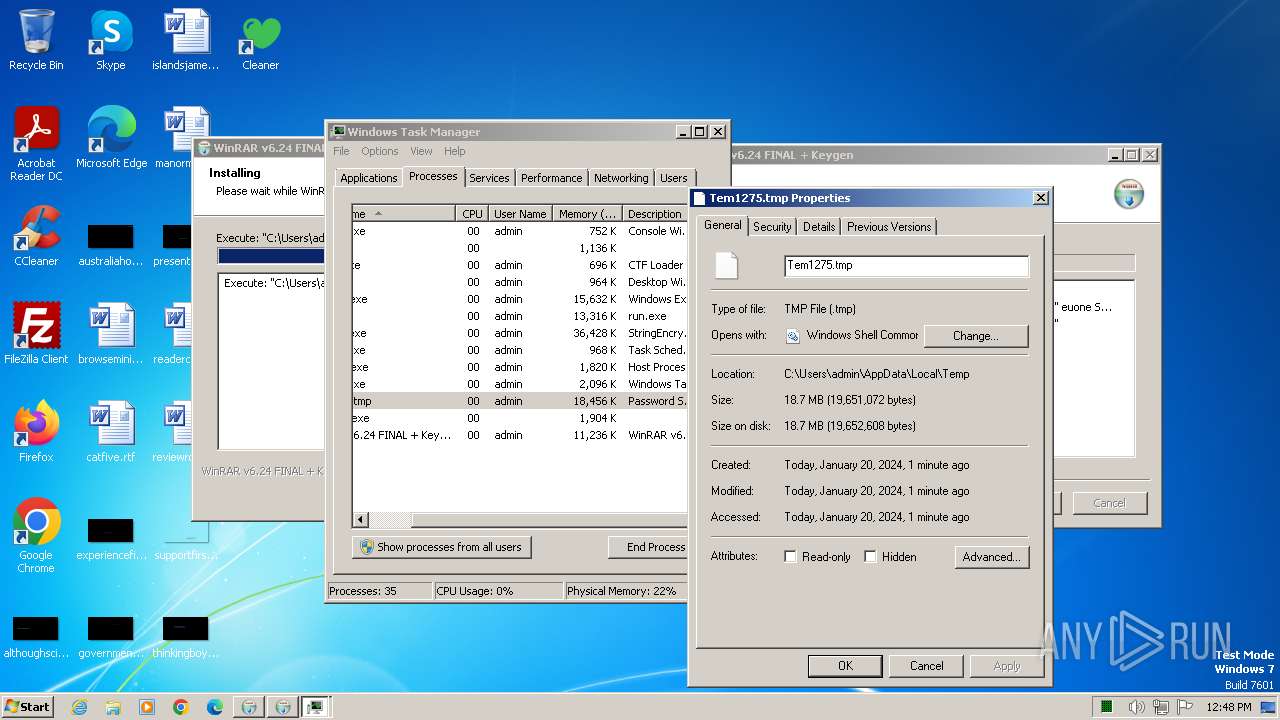
Task: Toggle the Read-only attribute checkbox
Action: pos(790,557)
